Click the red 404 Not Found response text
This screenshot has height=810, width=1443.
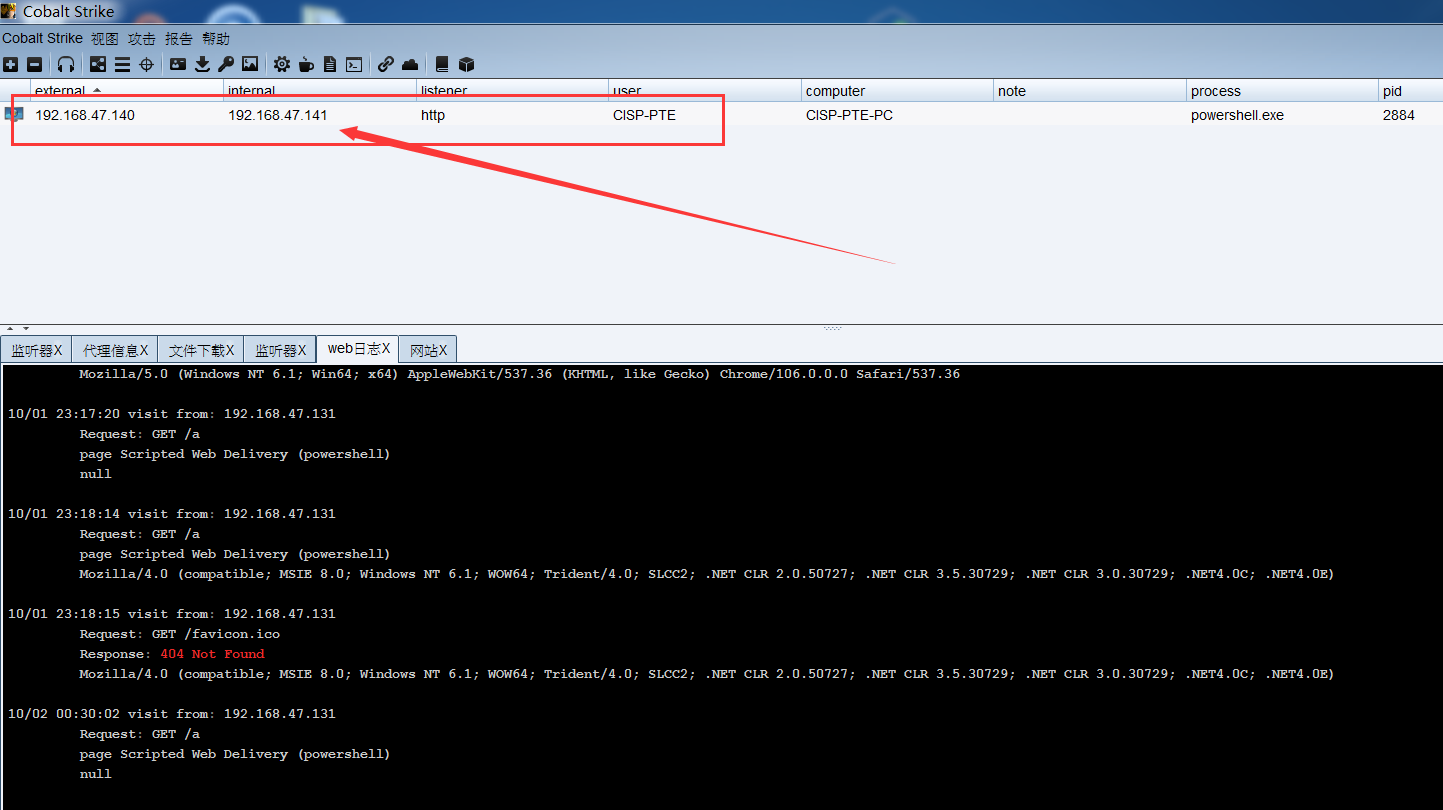click(x=212, y=654)
